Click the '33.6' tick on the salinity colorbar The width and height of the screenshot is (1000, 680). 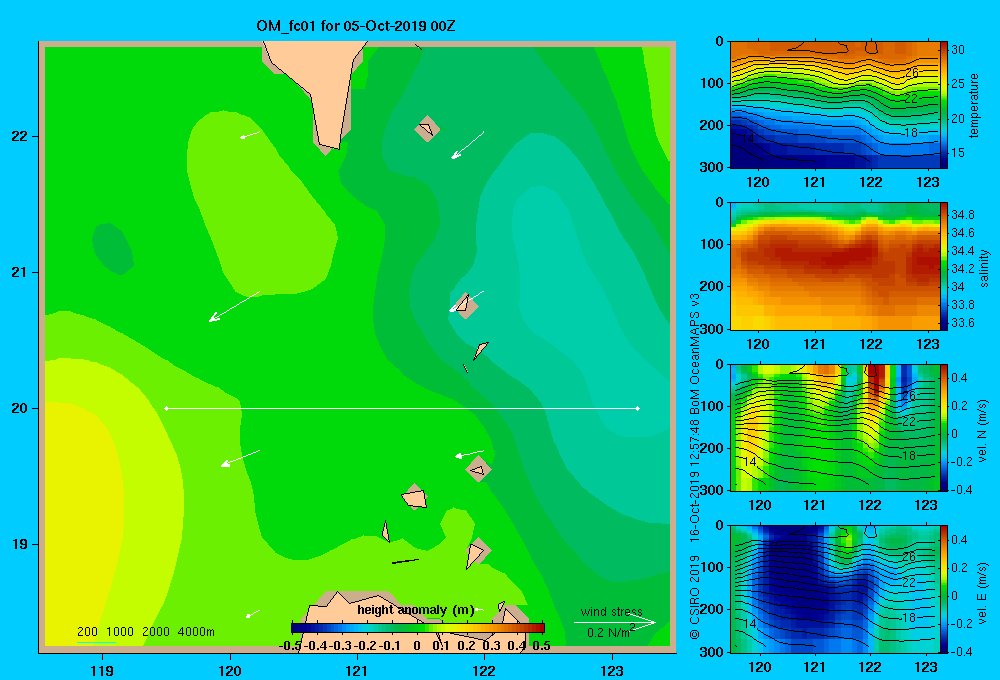[963, 323]
